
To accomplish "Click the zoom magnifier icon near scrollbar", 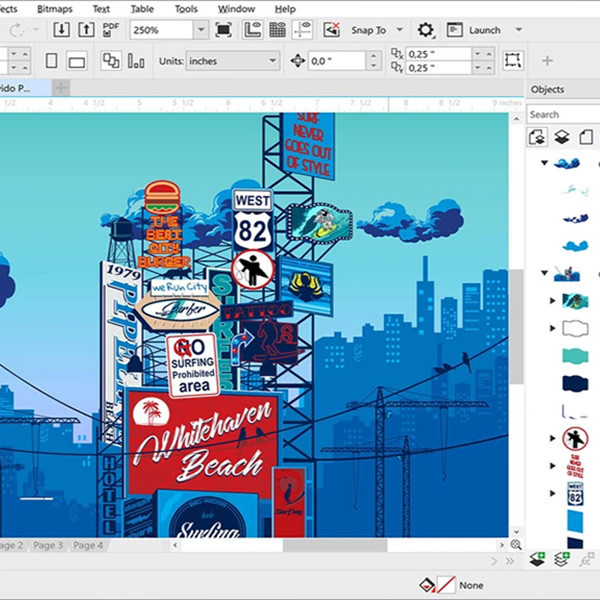I will click(516, 545).
